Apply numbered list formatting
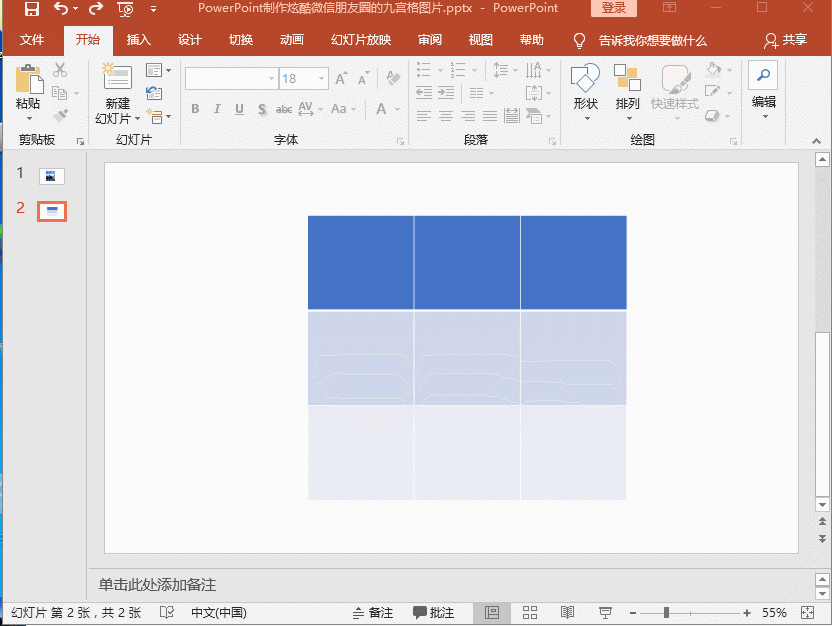The width and height of the screenshot is (832, 626). pyautogui.click(x=458, y=69)
